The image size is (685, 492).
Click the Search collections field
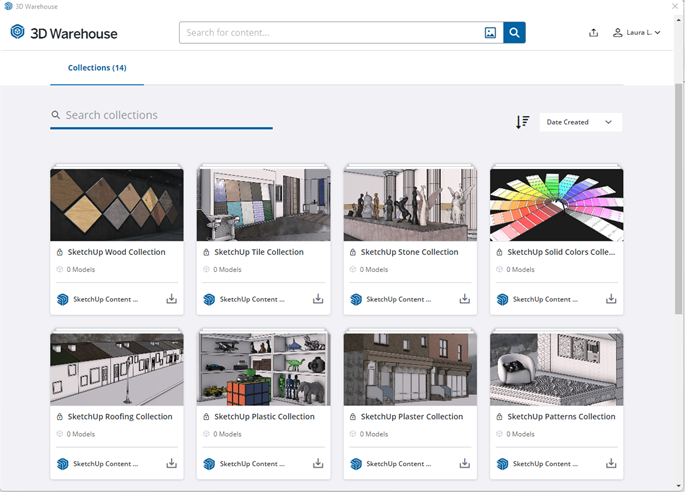tap(166, 115)
